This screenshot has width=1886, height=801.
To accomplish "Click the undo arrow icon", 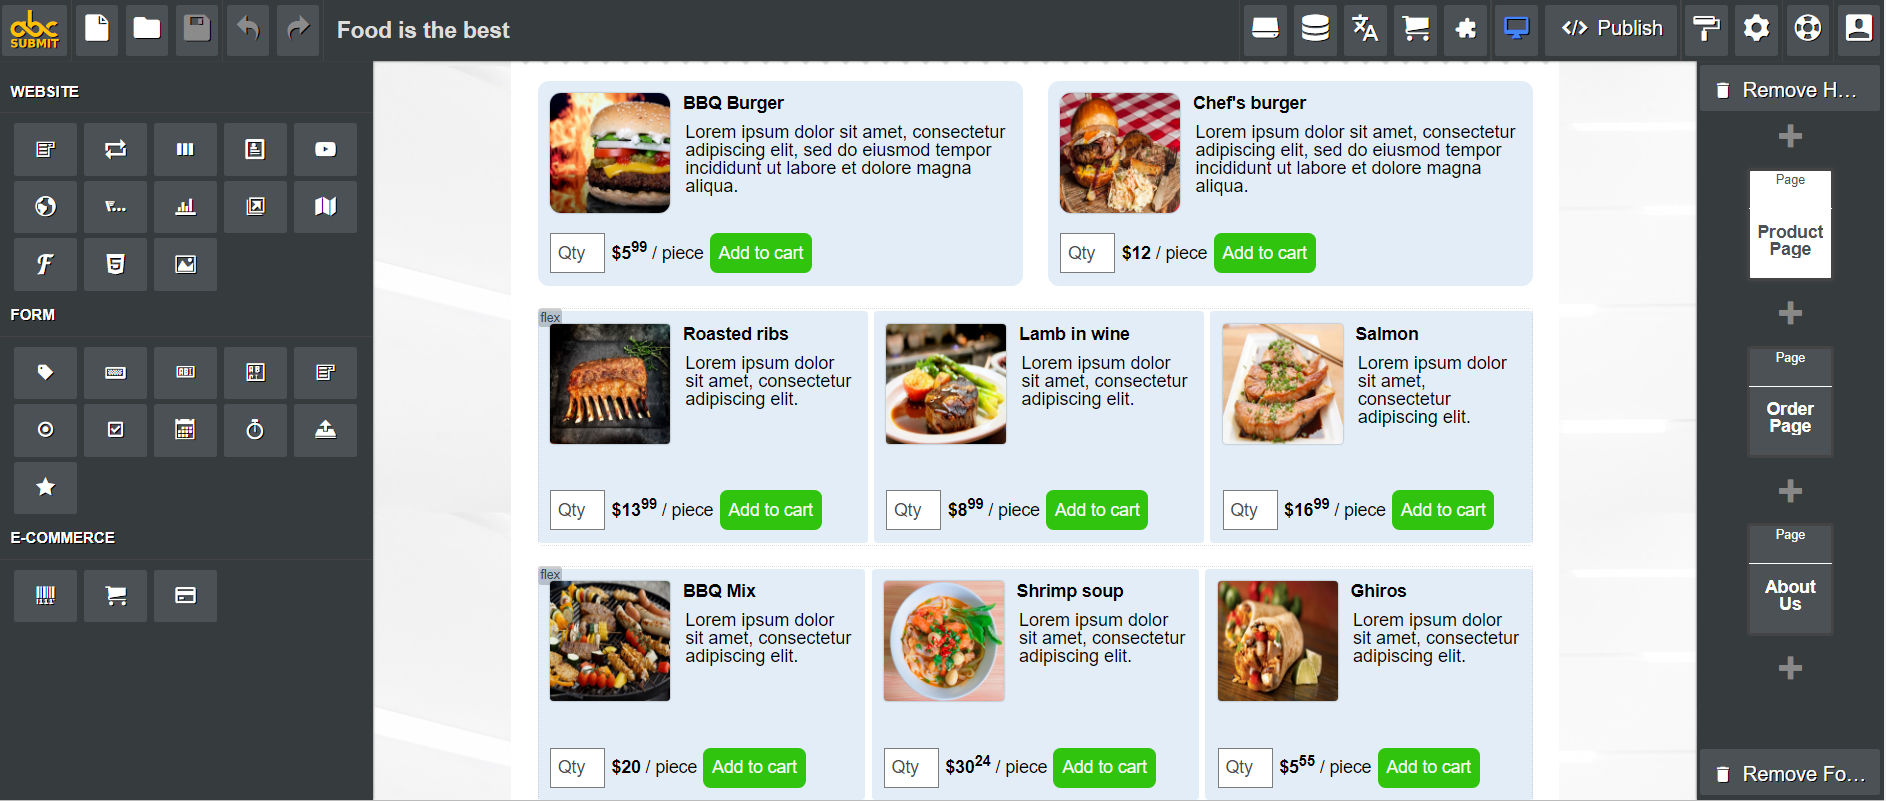I will tap(248, 29).
